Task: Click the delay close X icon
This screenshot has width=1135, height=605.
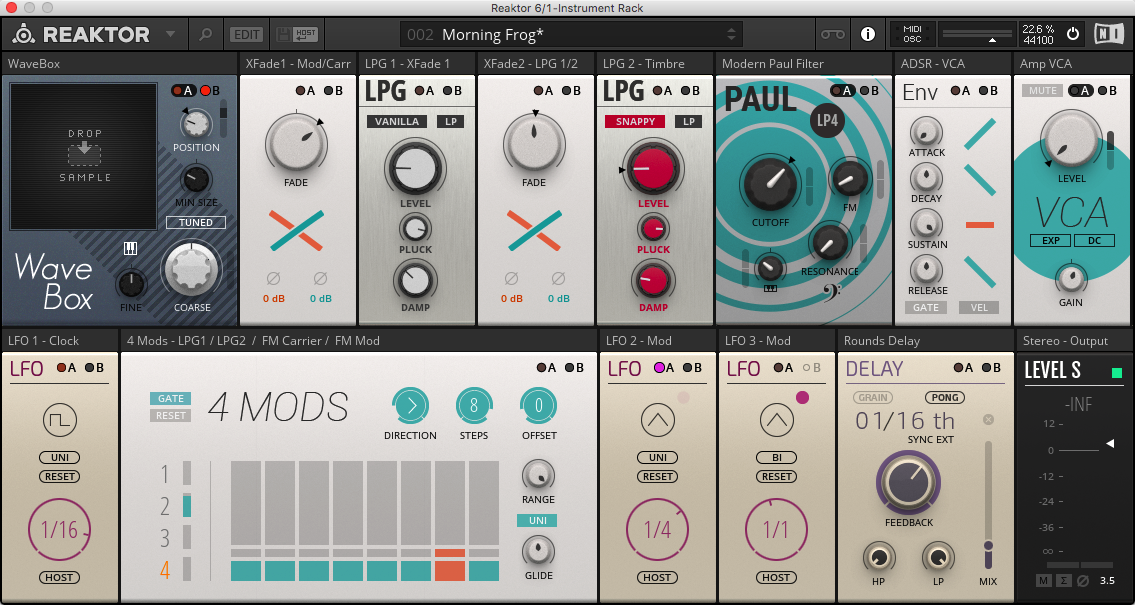Action: click(x=988, y=420)
